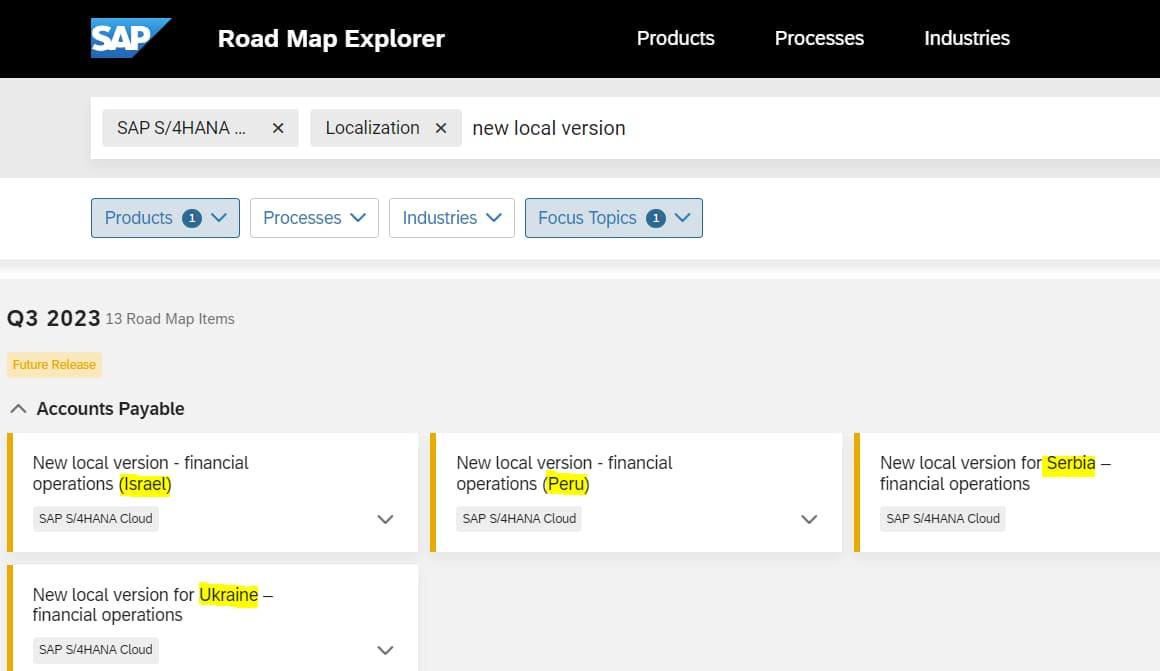Viewport: 1160px width, 671px height.
Task: Click the search field with 'new local version'
Action: 800,128
